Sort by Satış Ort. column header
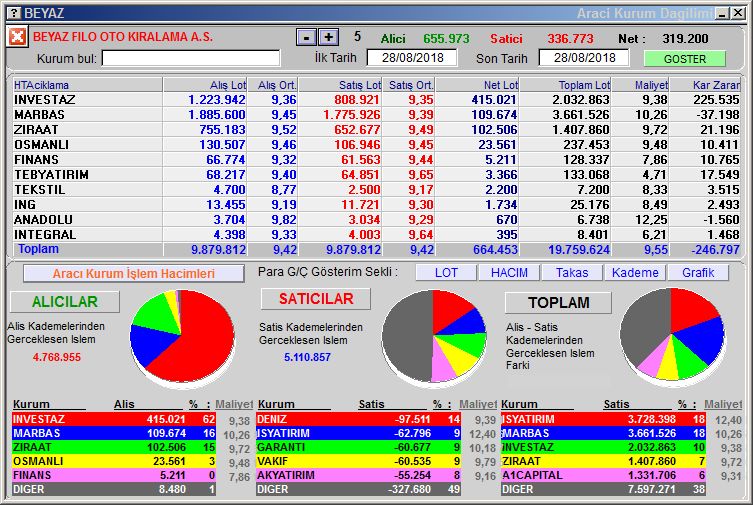The image size is (753, 505). tap(409, 85)
